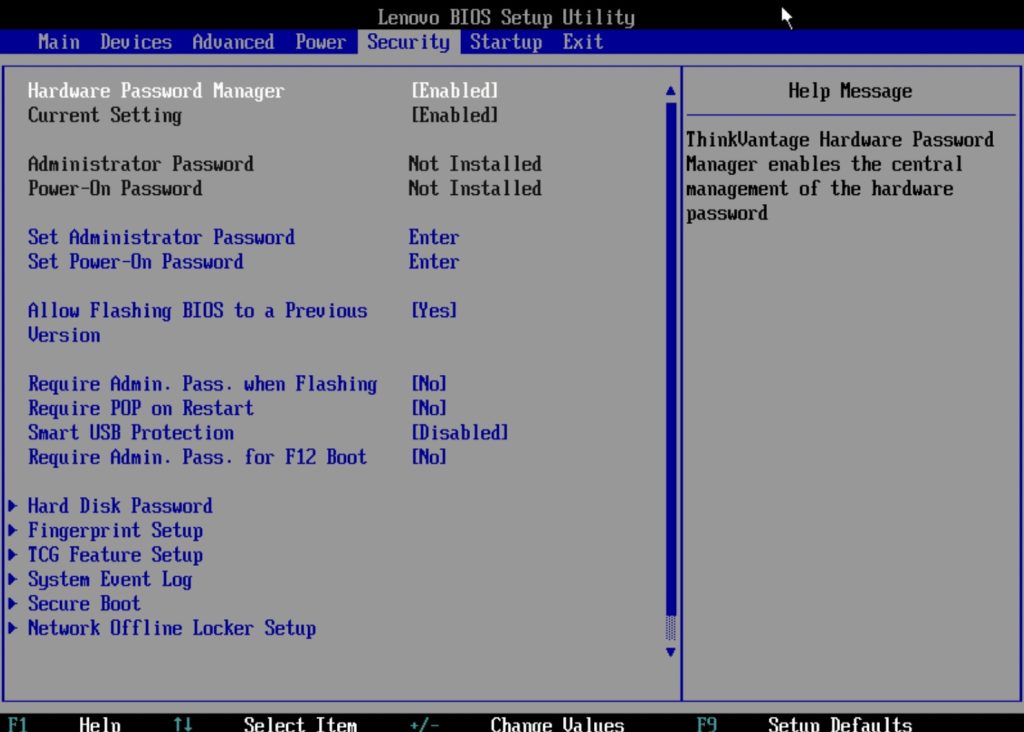1024x732 pixels.
Task: Expand Network Offline Locker Setup arrow
Action: [12, 628]
